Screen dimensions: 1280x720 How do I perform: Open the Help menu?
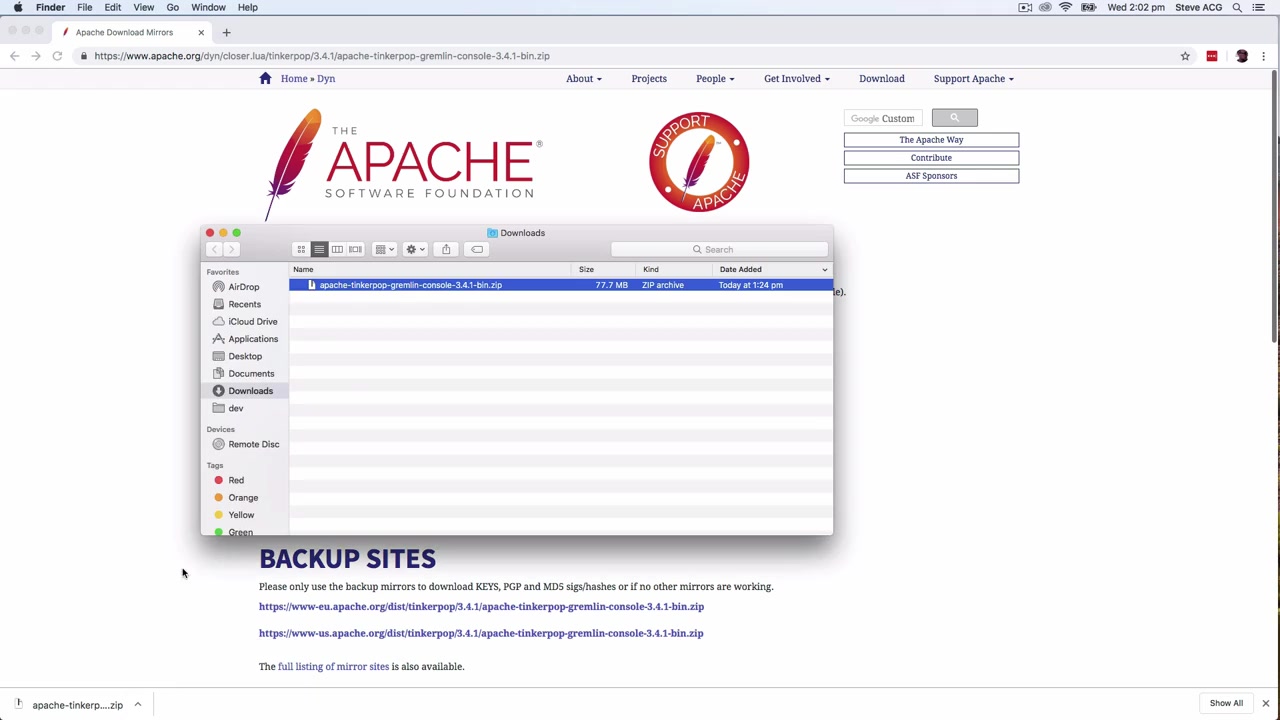coord(248,7)
